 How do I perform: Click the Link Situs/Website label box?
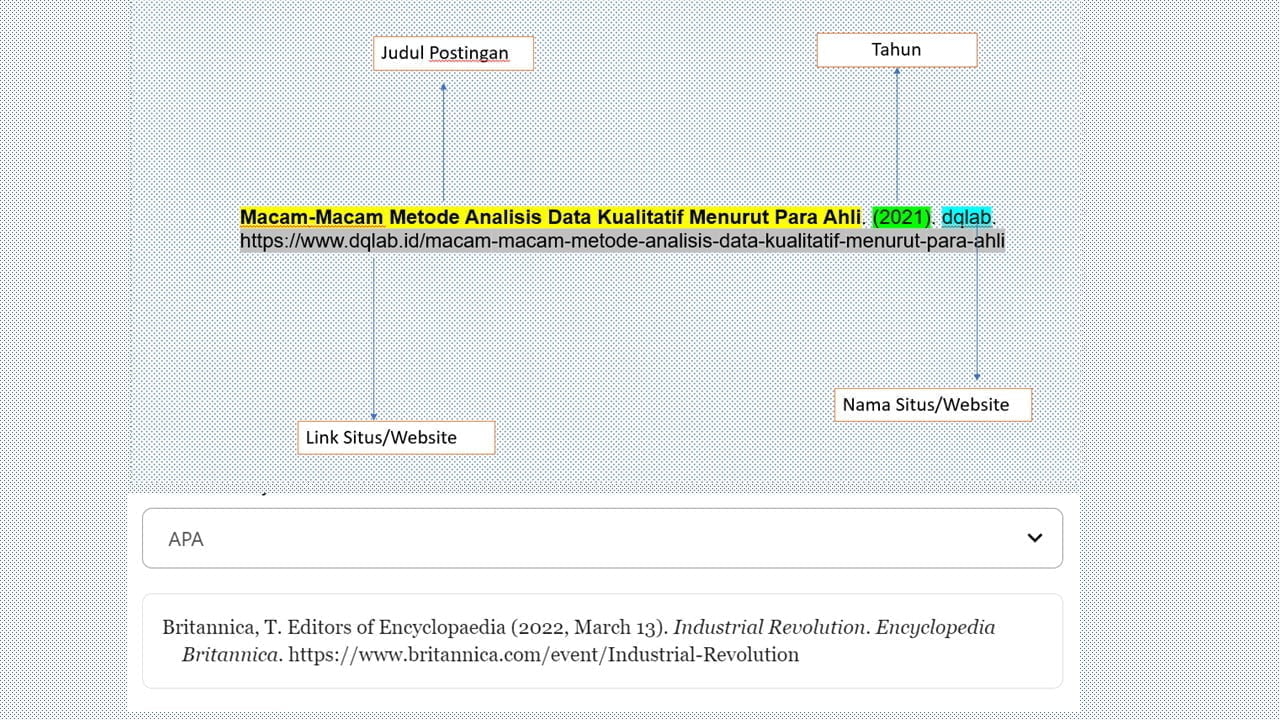tap(396, 437)
